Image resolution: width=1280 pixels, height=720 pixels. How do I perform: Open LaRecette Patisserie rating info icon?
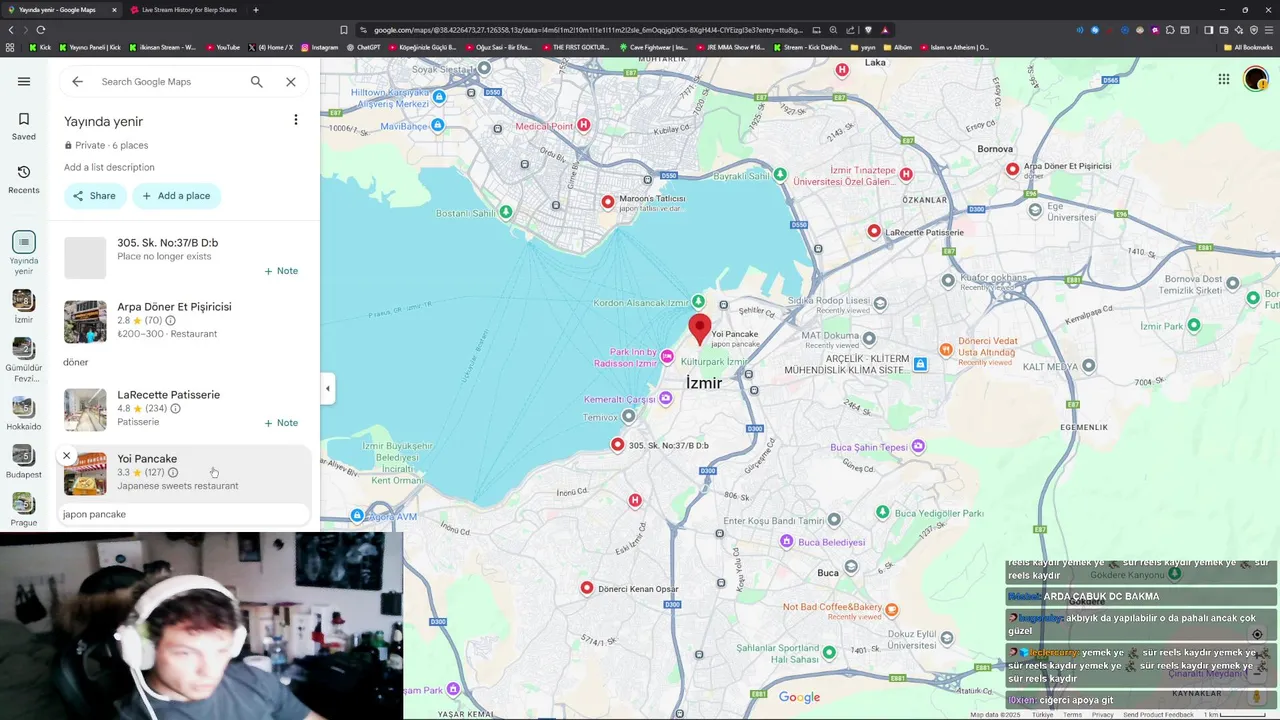click(x=175, y=409)
